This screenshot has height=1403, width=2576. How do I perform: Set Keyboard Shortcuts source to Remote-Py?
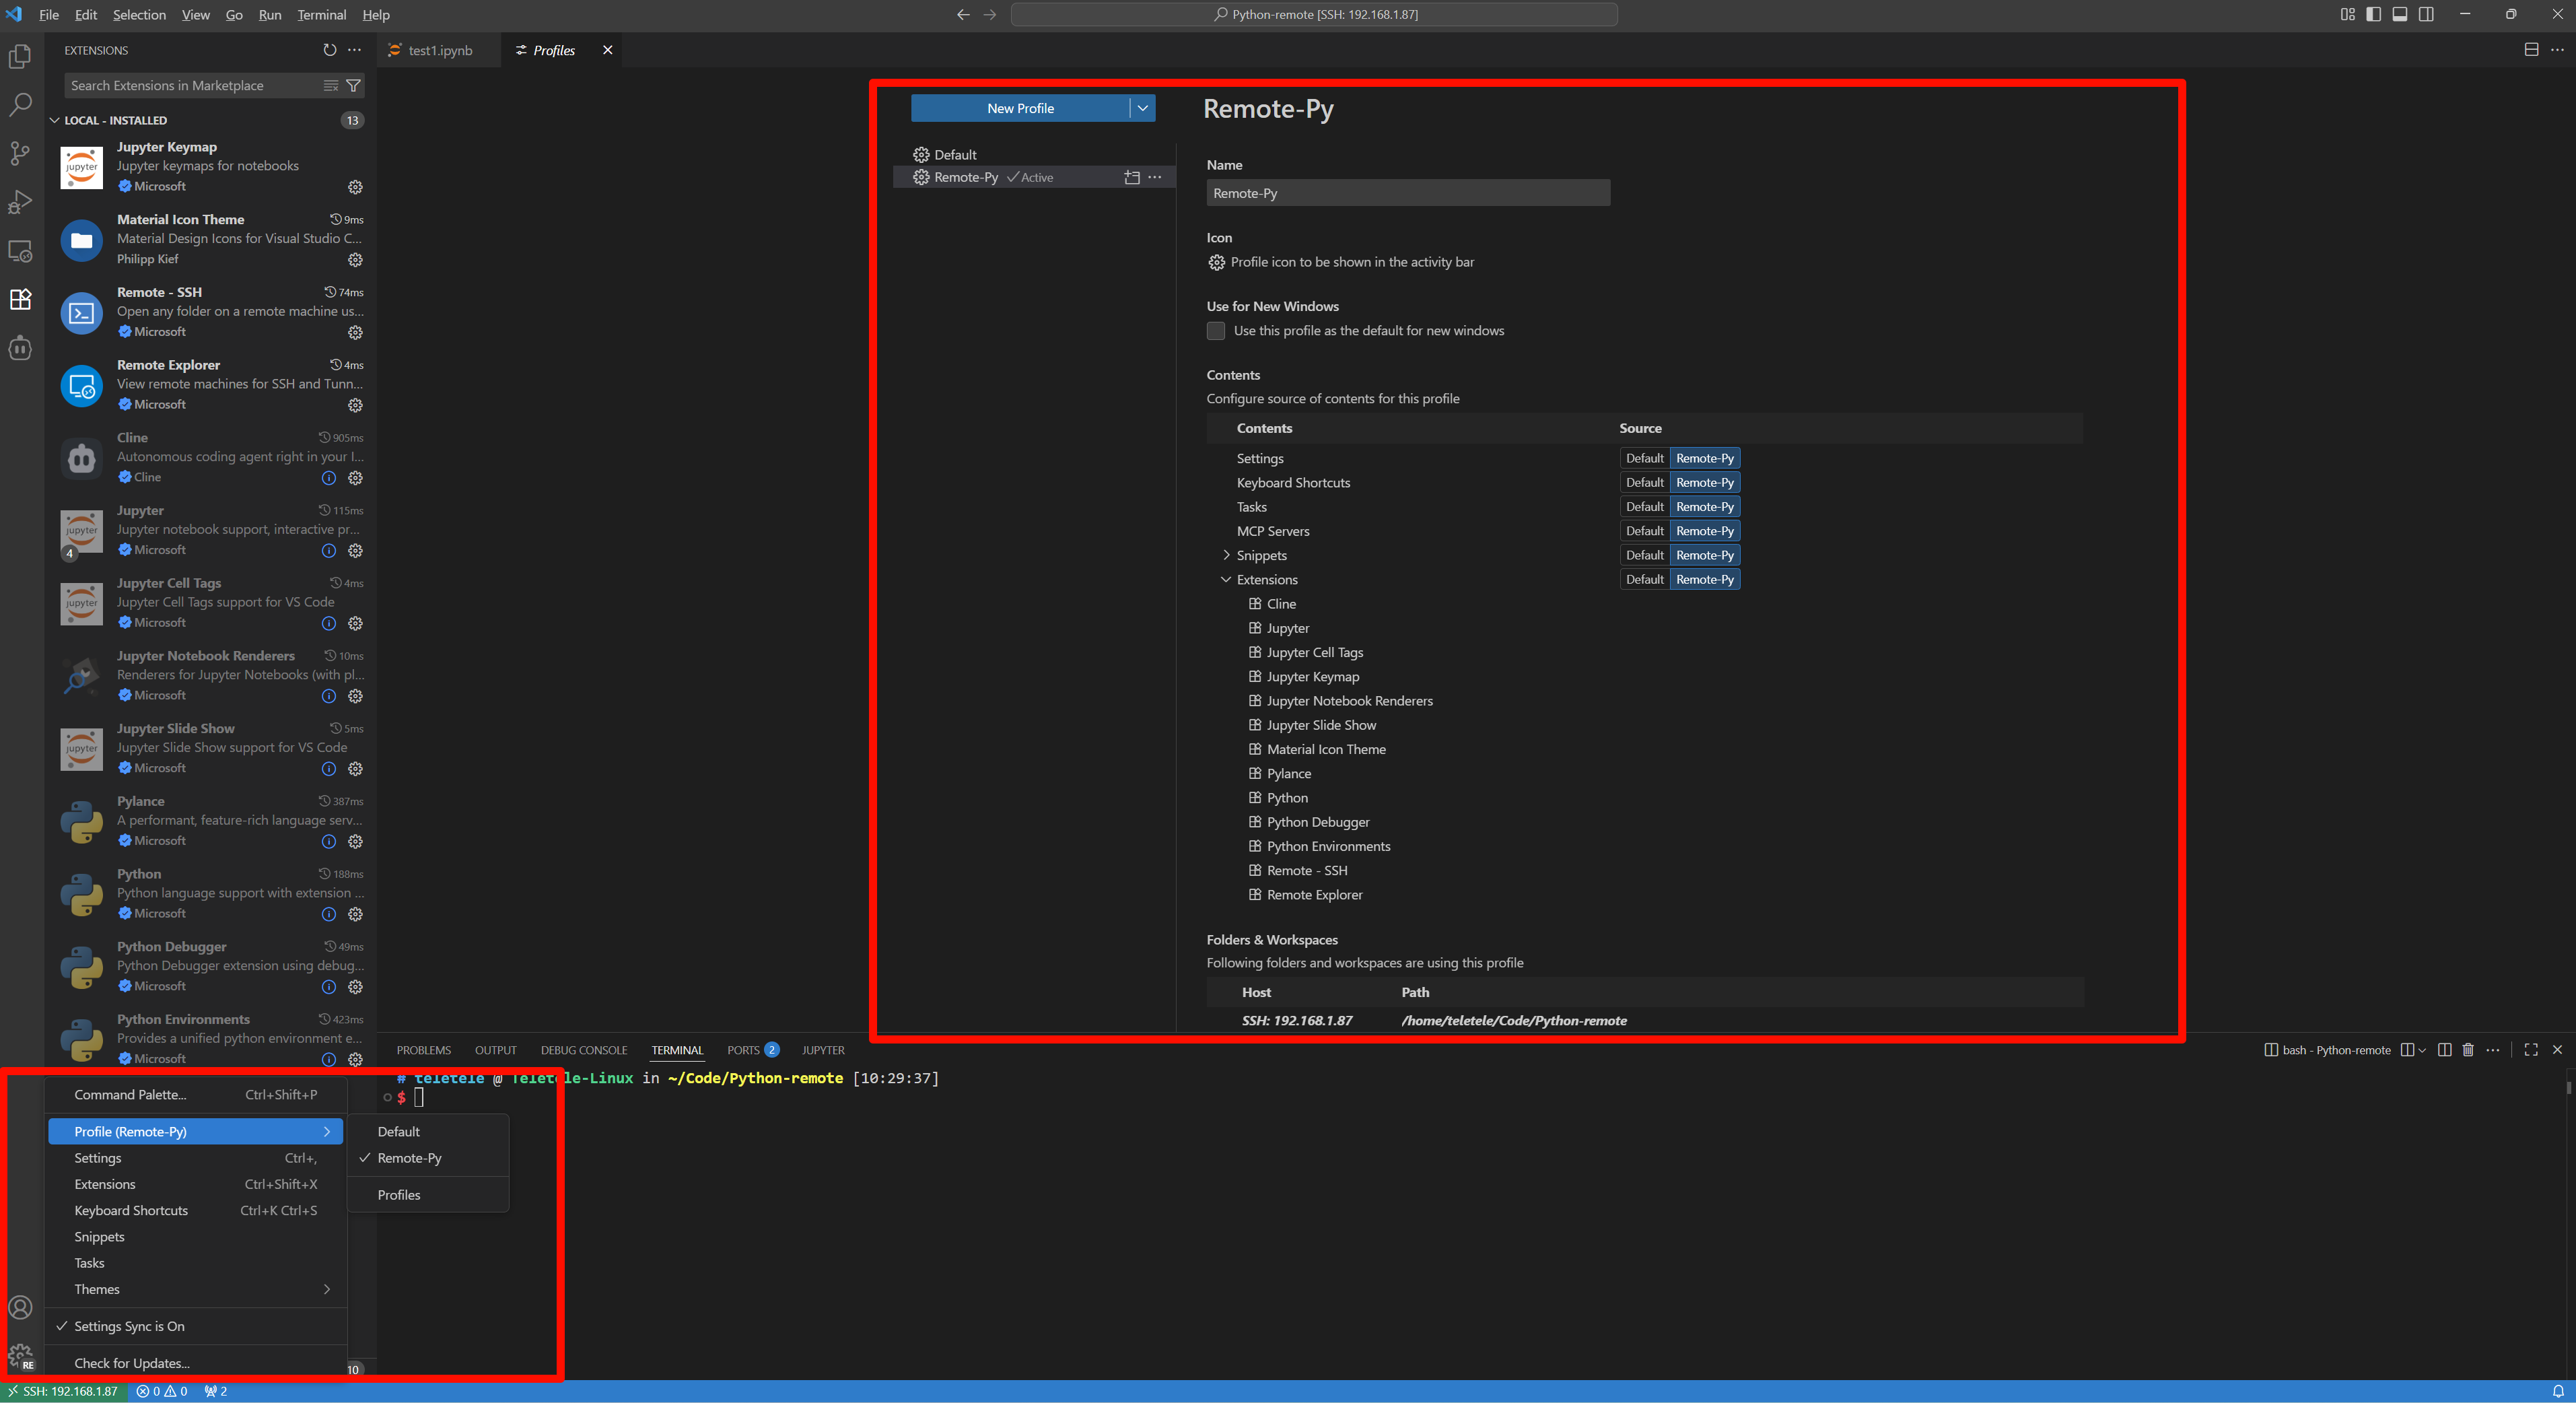pyautogui.click(x=1705, y=483)
